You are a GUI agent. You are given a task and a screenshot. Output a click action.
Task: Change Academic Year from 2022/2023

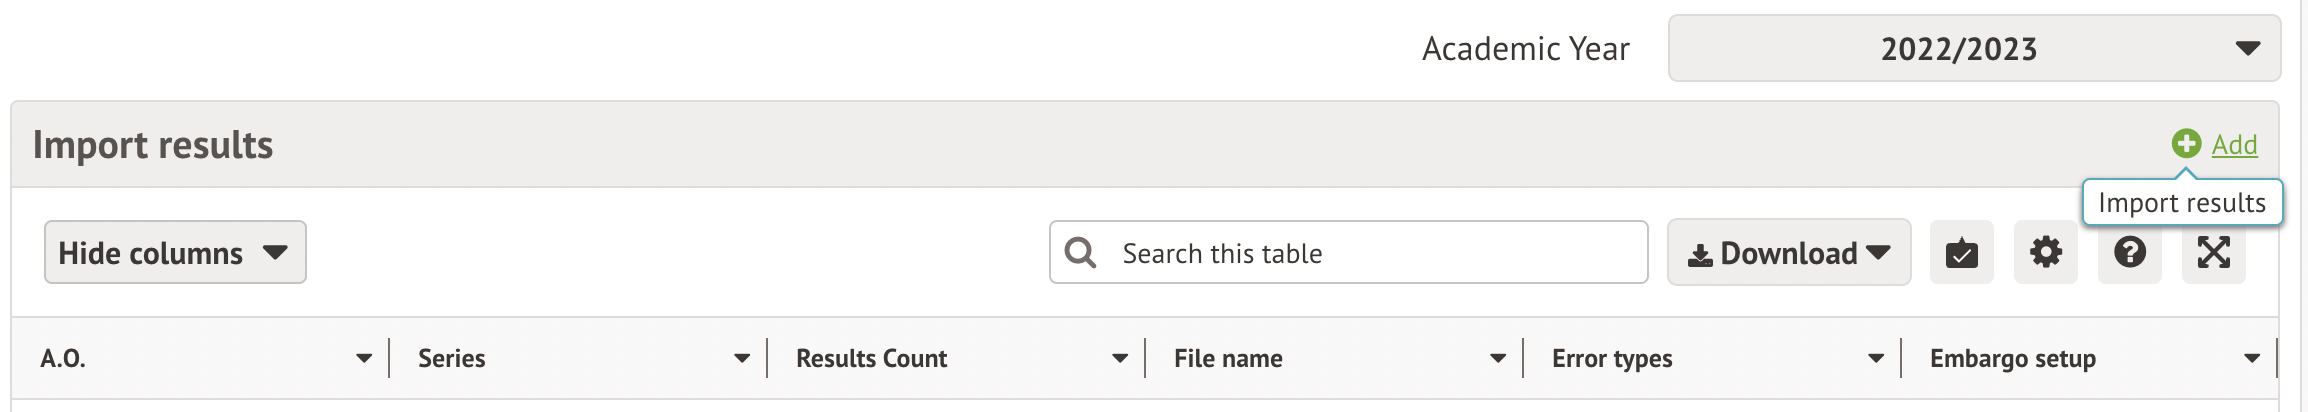pos(1974,48)
